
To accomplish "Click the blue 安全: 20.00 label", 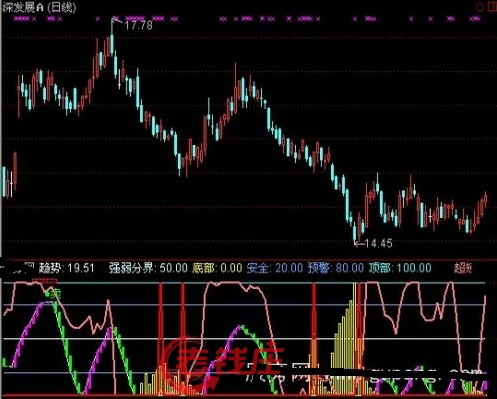I will (x=275, y=268).
